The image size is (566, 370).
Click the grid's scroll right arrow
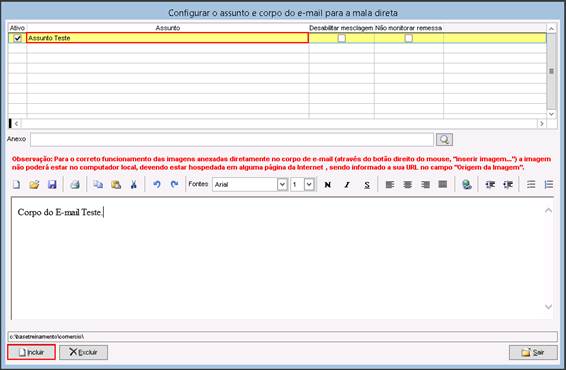click(541, 124)
